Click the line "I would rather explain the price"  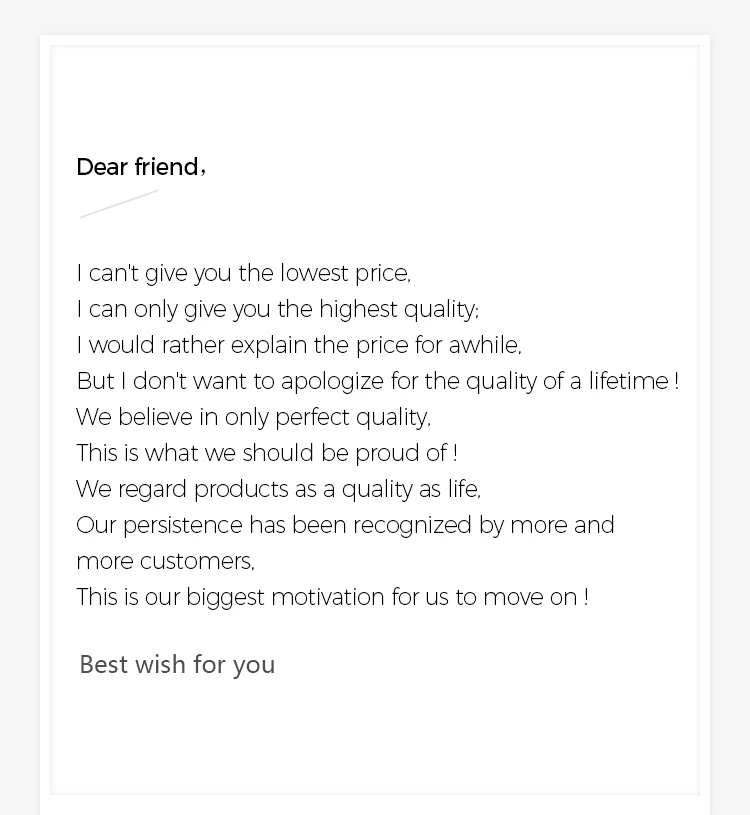point(298,345)
